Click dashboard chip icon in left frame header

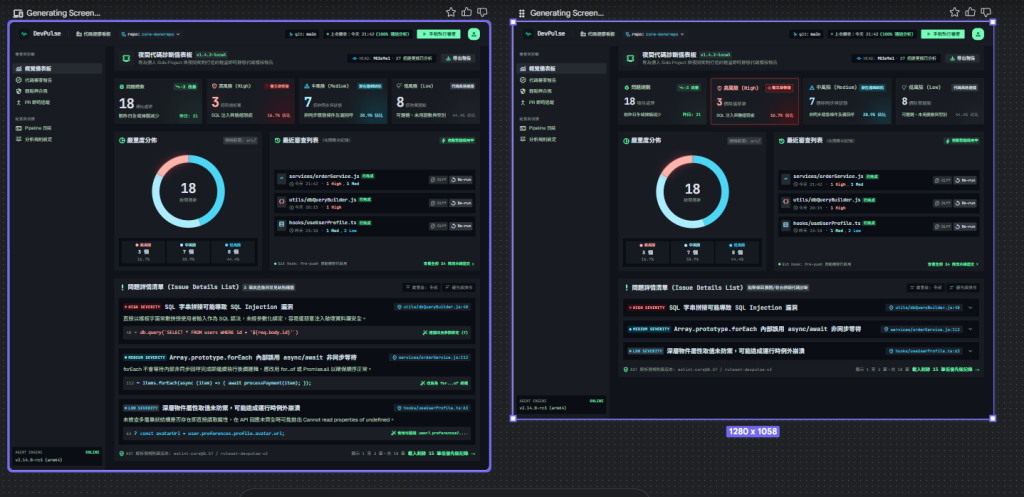point(127,58)
